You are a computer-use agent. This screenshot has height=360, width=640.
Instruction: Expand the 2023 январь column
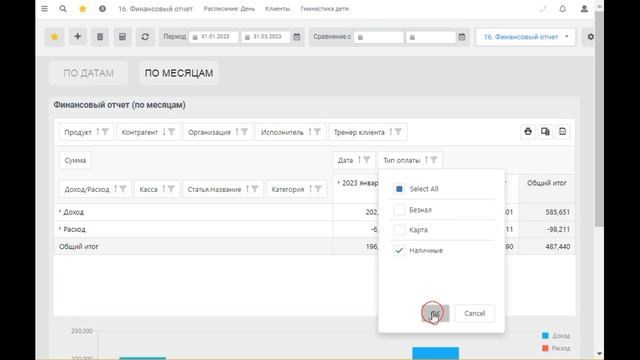(x=338, y=183)
